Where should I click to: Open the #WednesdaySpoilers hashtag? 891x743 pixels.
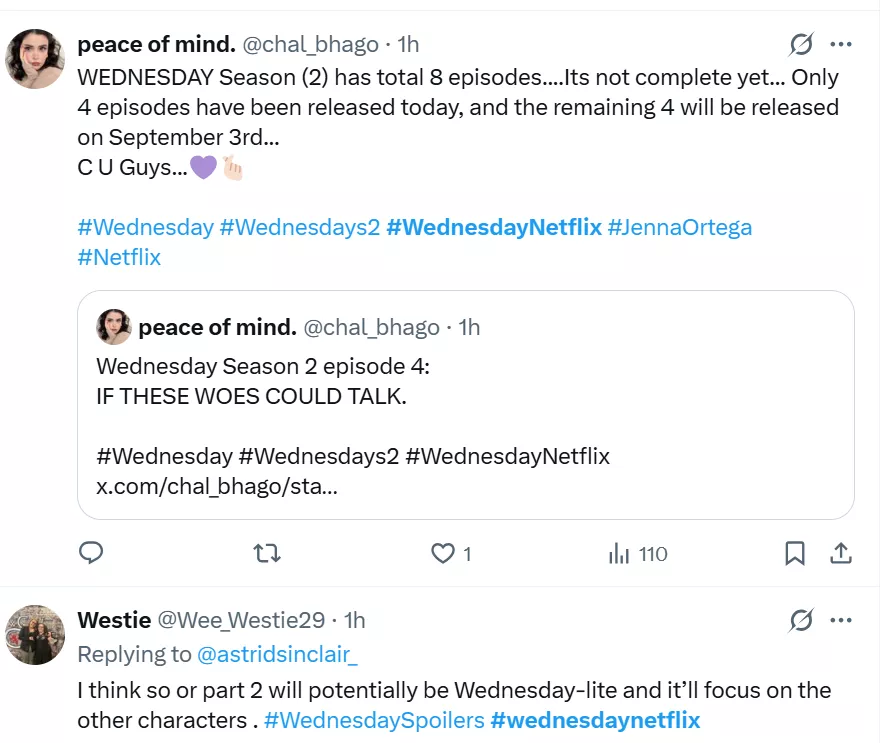coord(374,720)
